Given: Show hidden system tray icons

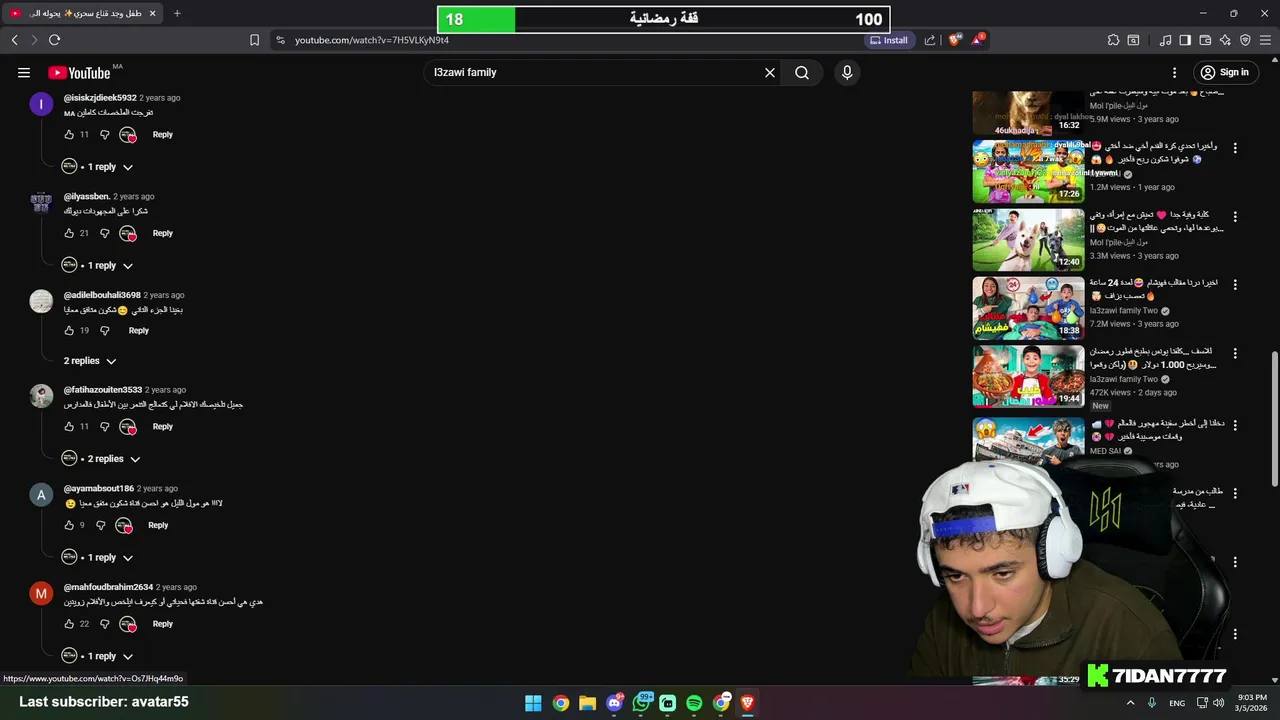Looking at the screenshot, I should coord(1131,703).
